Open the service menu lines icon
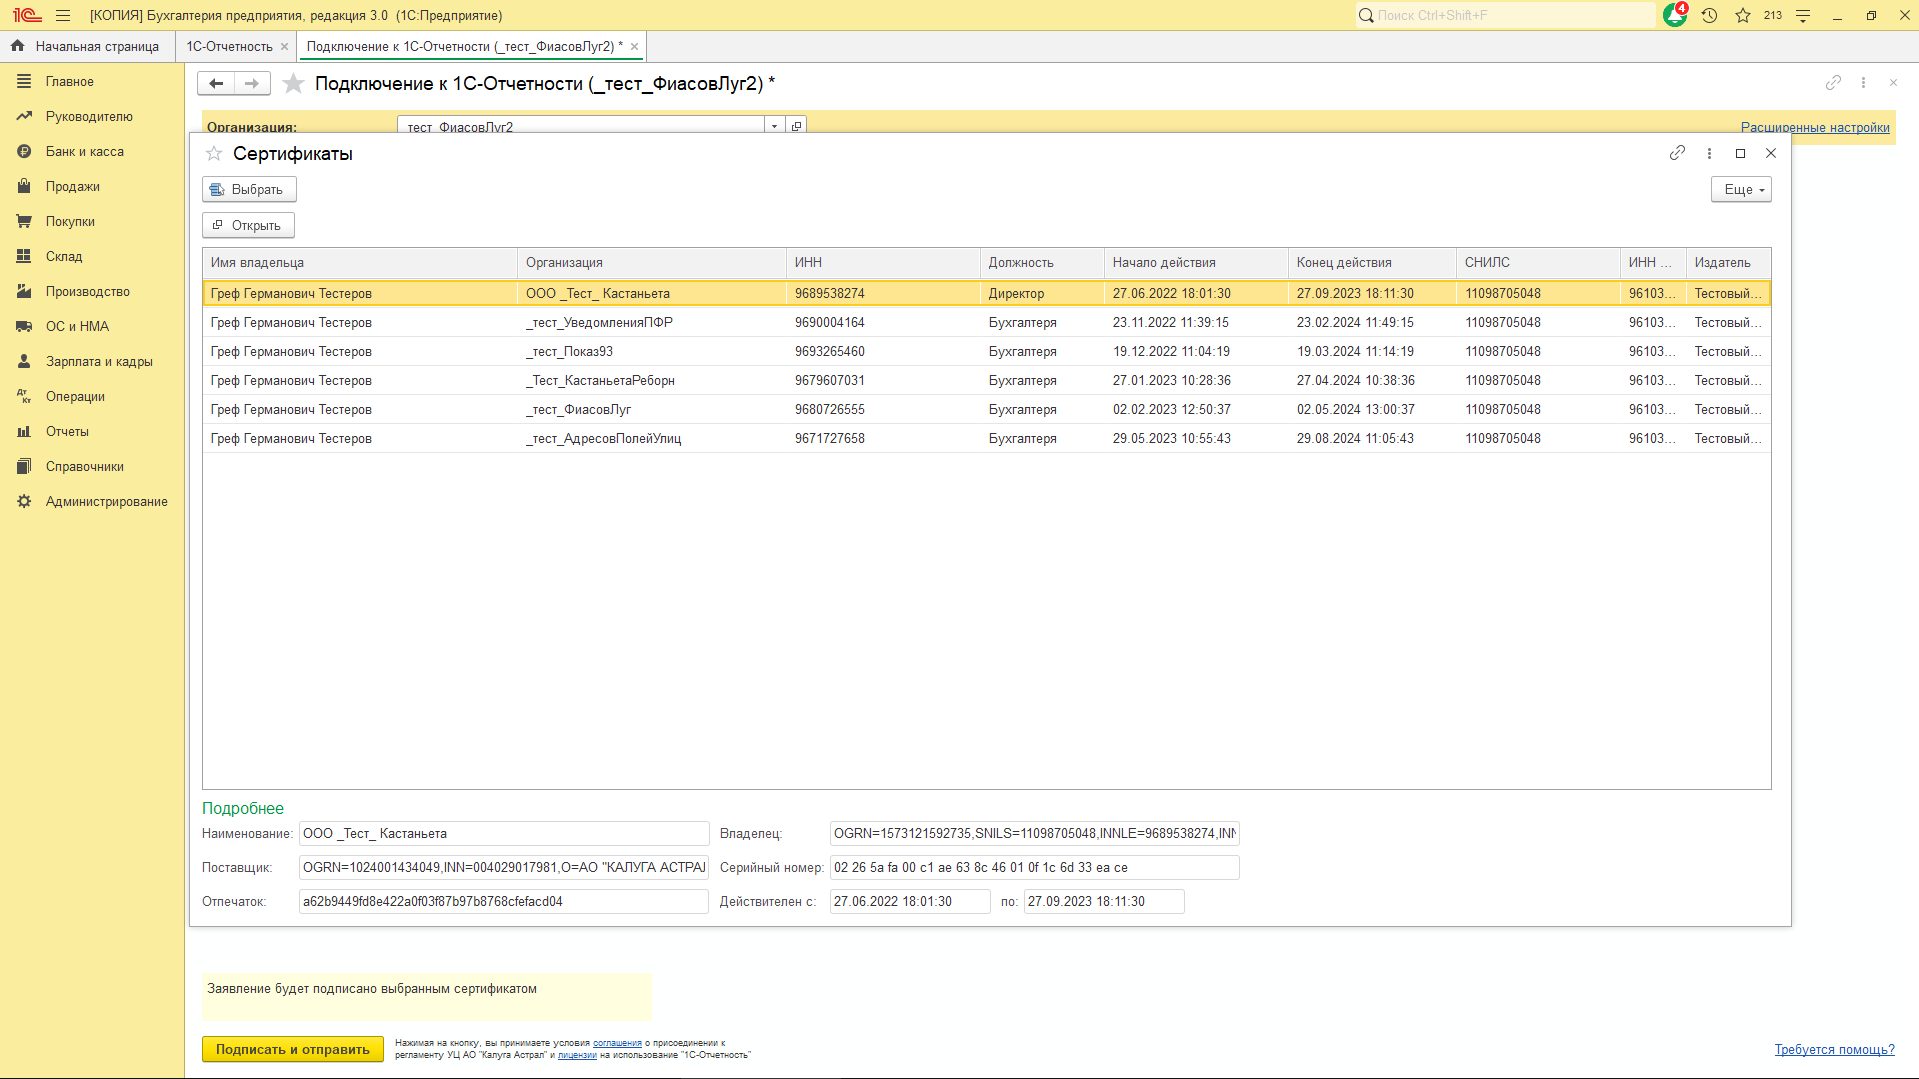This screenshot has width=1919, height=1079. click(x=1803, y=15)
